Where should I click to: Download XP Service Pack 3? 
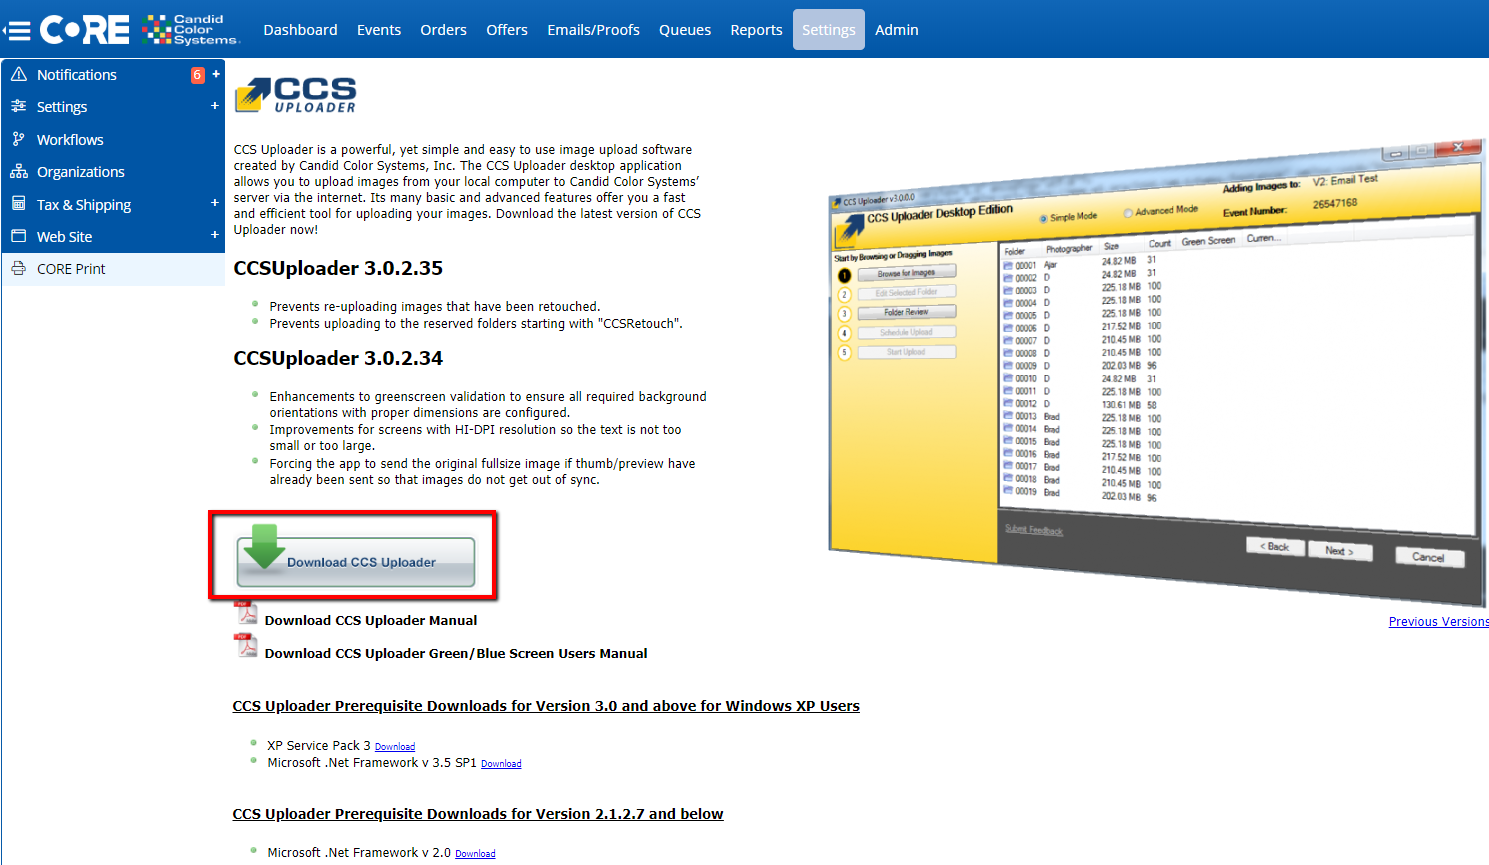tap(394, 747)
